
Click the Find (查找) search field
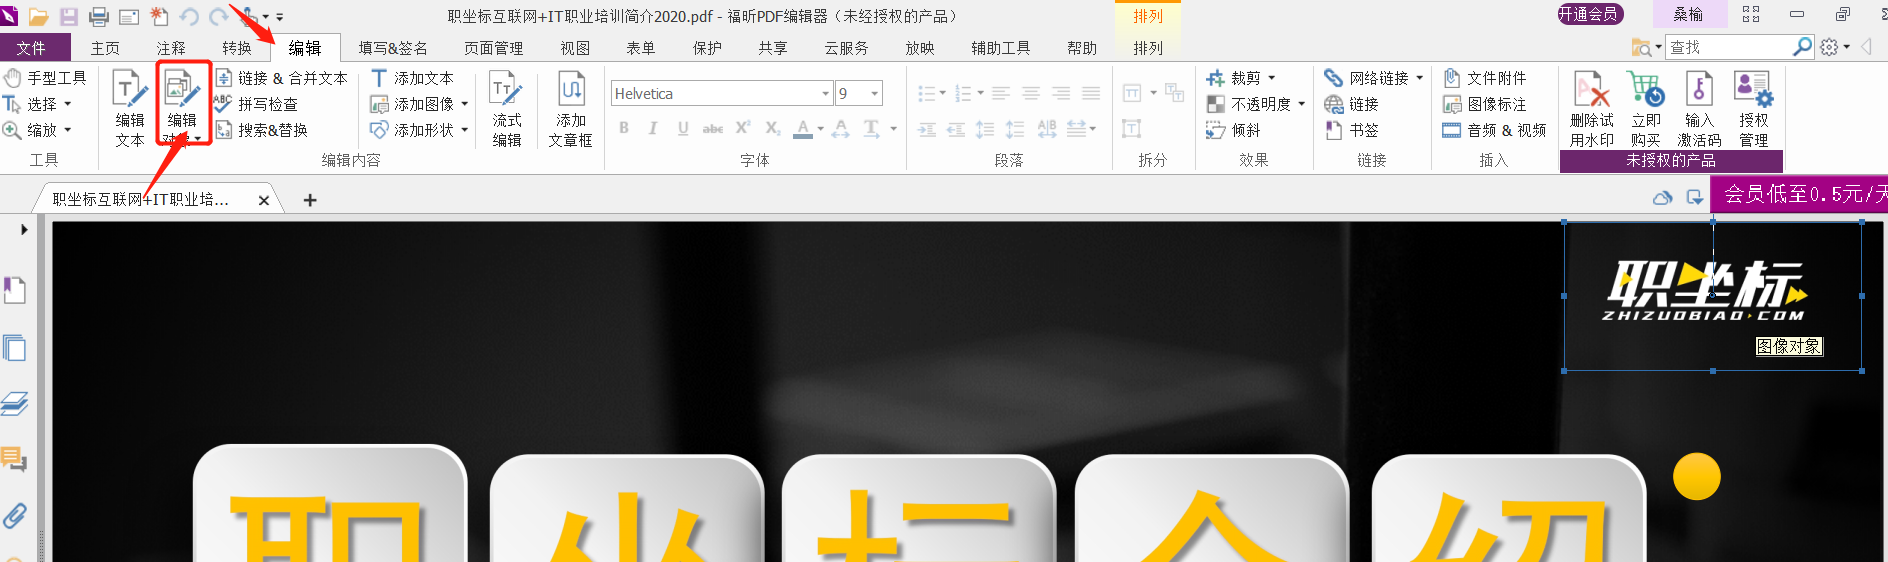1729,47
